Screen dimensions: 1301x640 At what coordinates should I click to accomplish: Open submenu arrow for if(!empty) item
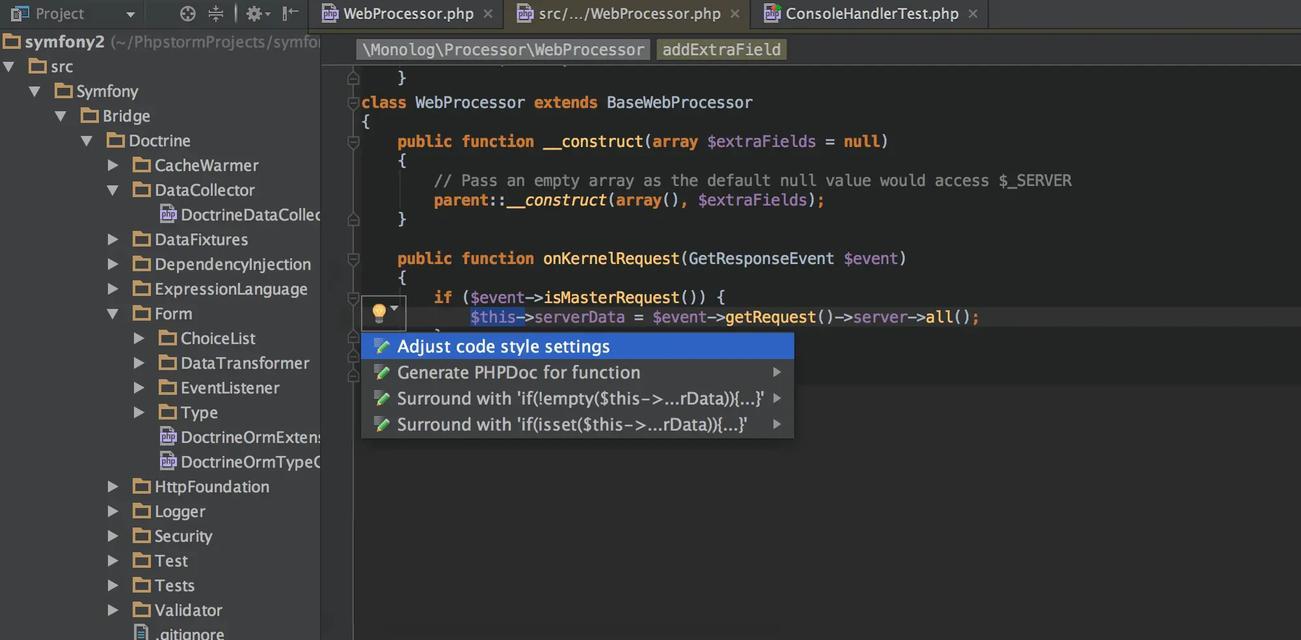point(777,398)
